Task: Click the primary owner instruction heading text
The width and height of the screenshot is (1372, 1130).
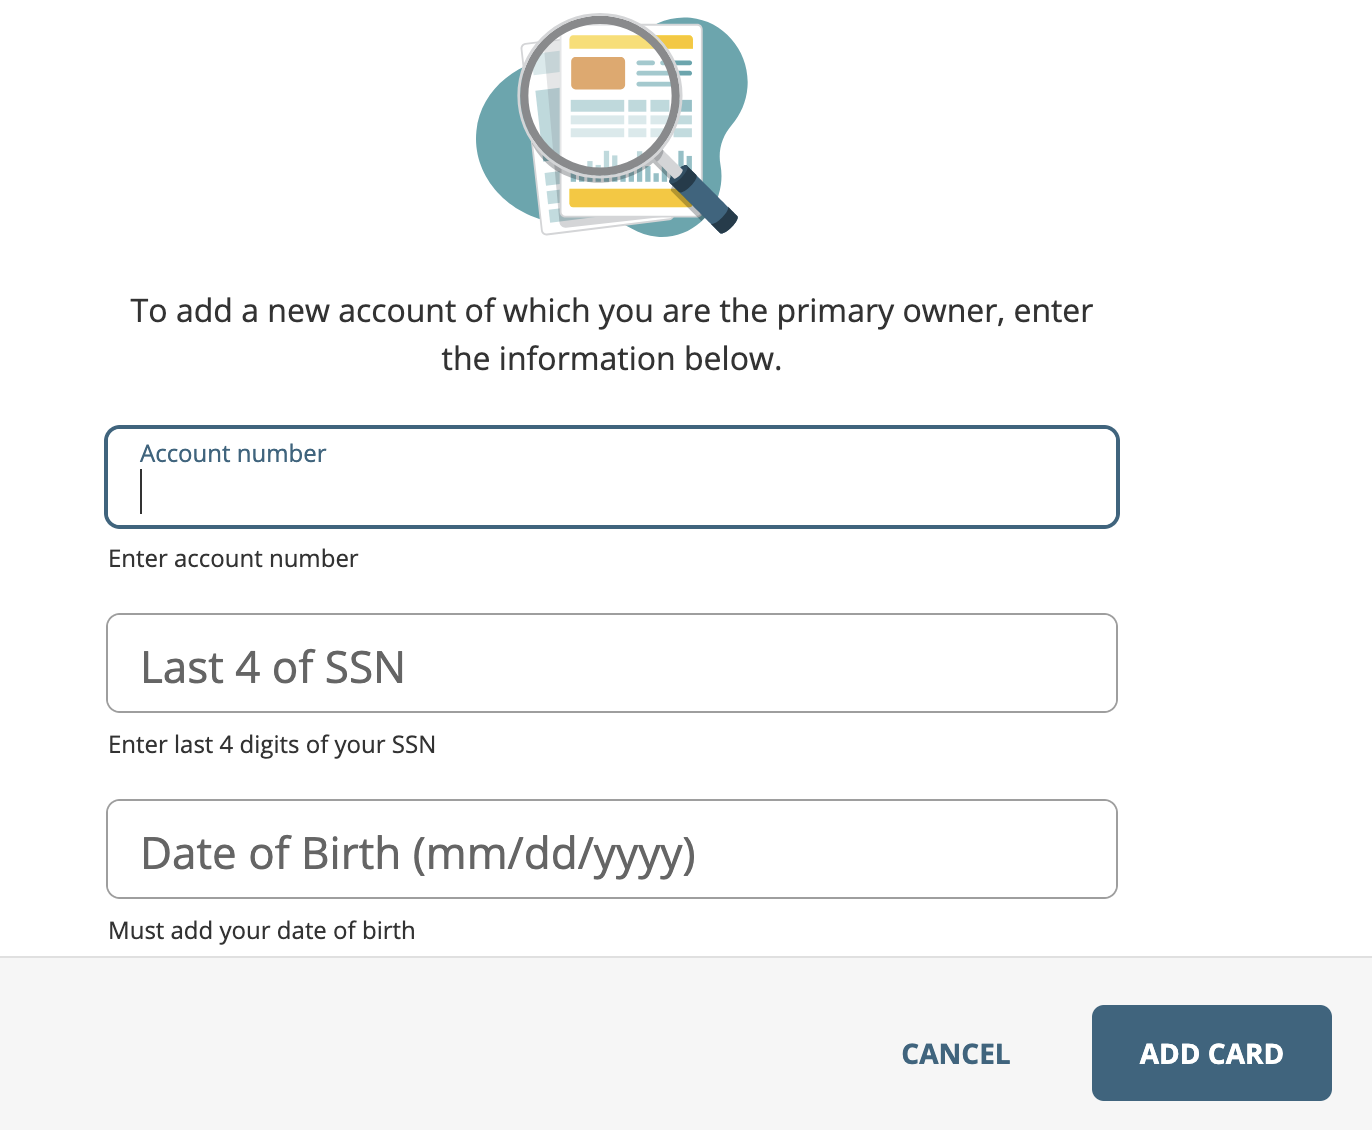Action: (612, 334)
